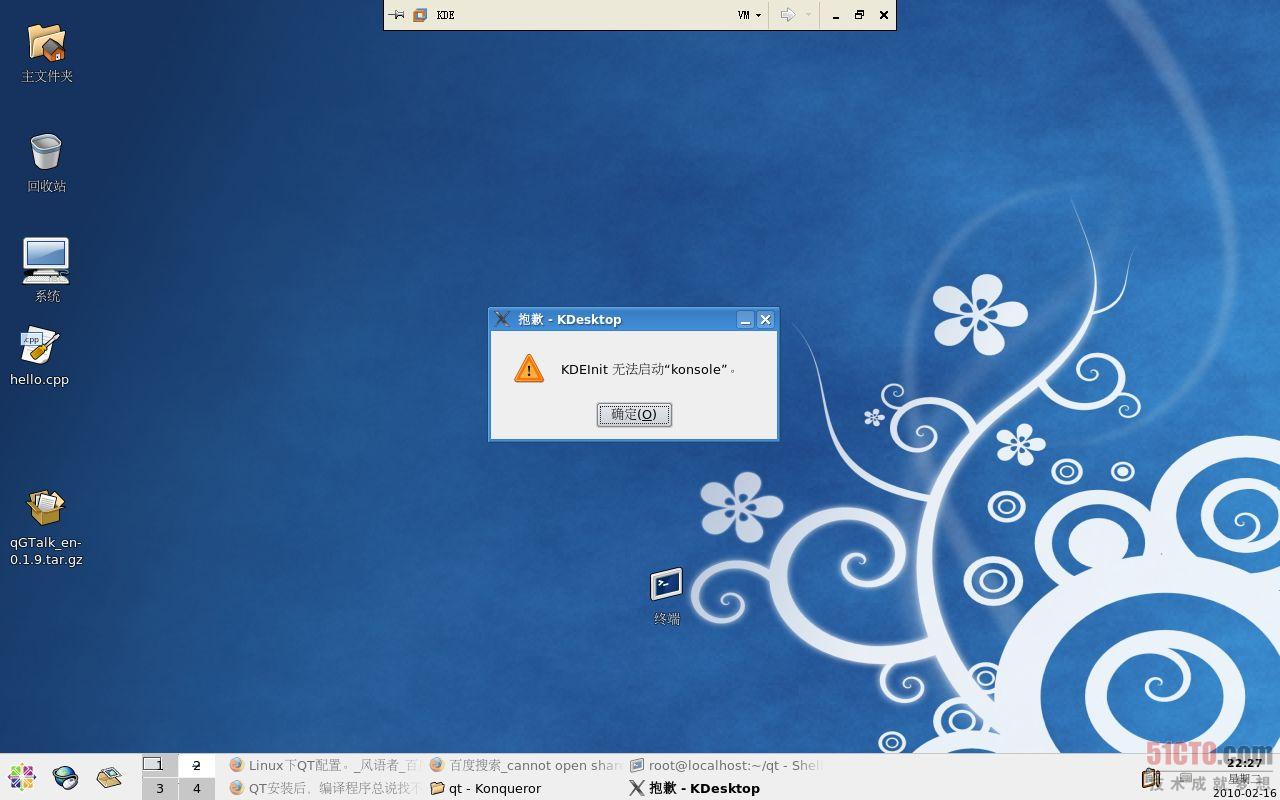Switch to virtual desktop 1 in the pager
Viewport: 1280px width, 800px height.
coord(159,765)
